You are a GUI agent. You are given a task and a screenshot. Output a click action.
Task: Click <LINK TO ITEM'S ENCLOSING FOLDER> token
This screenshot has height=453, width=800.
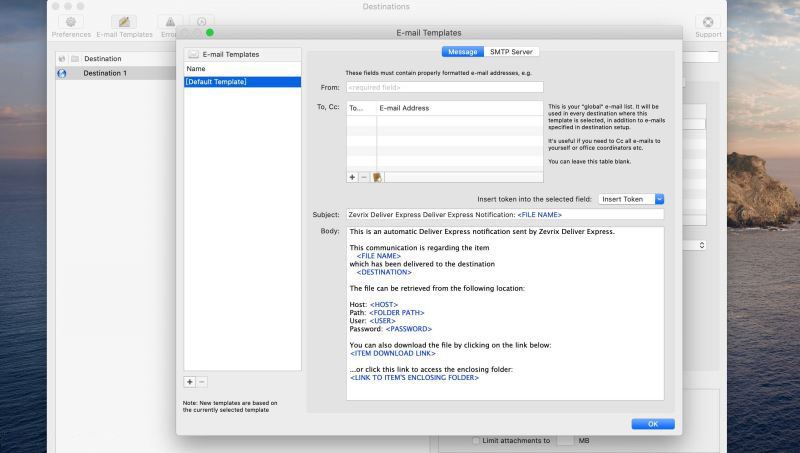click(414, 378)
